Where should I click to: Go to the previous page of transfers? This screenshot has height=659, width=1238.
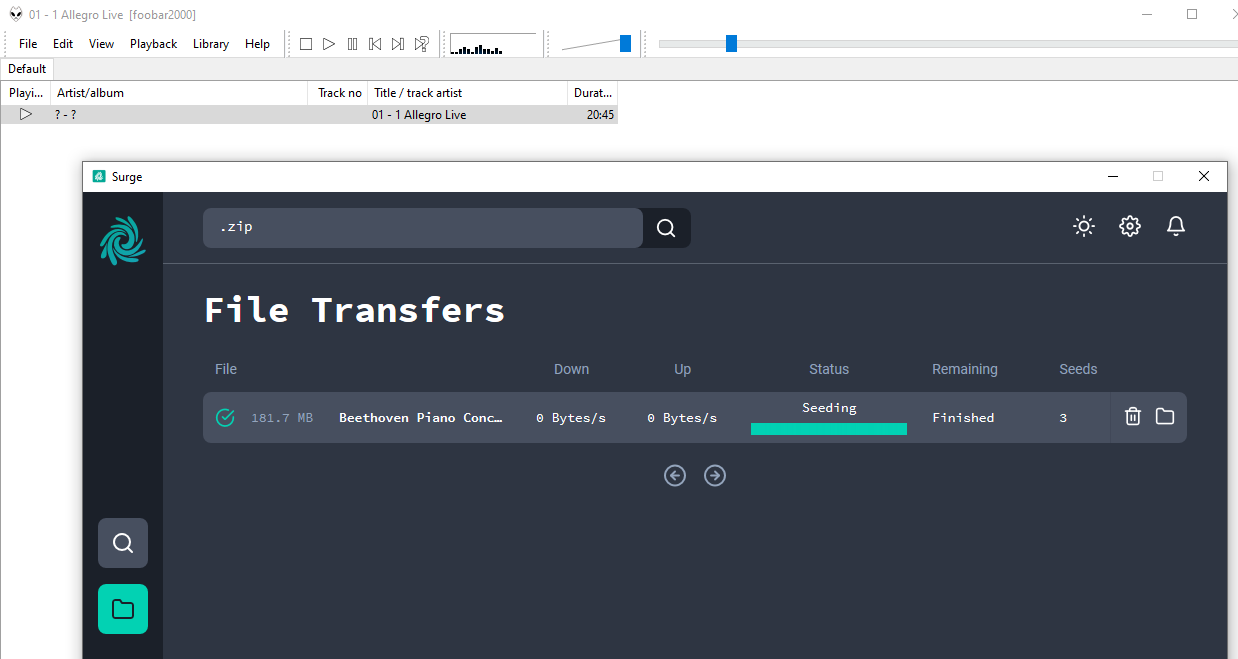pyautogui.click(x=675, y=476)
